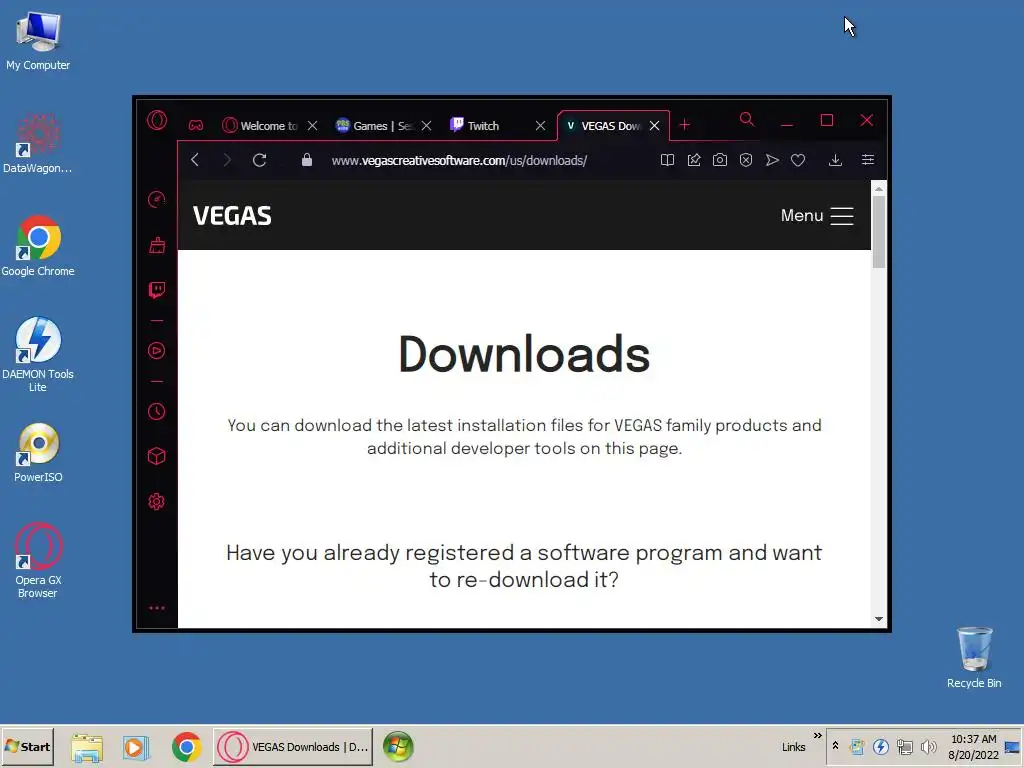
Task: Open Settings gear icon in sidebar
Action: coord(157,502)
